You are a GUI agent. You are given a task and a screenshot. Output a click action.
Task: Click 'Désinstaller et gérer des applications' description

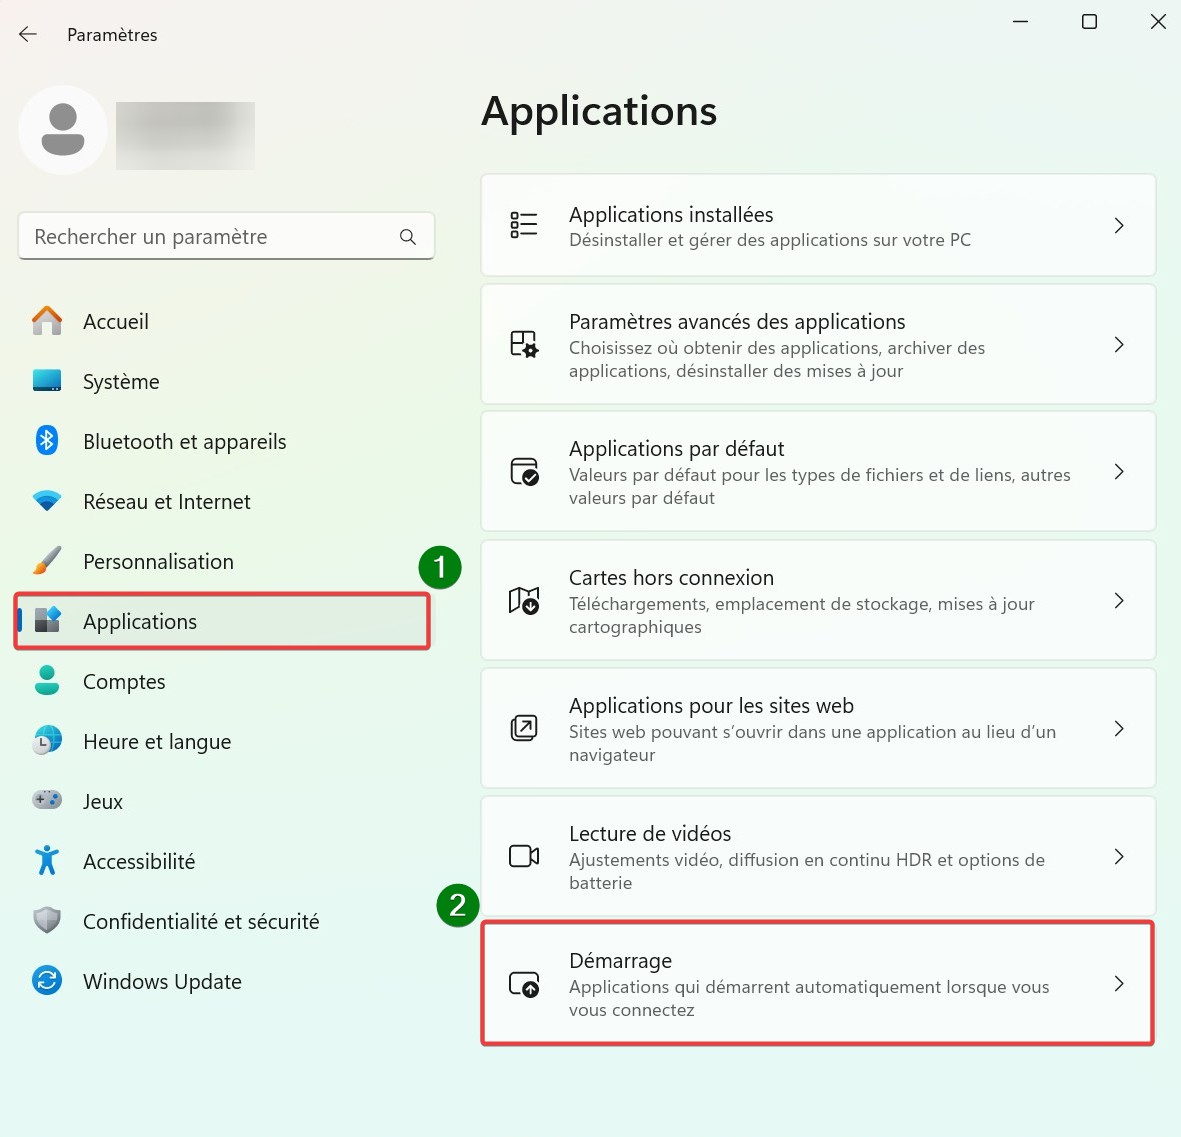pos(770,240)
